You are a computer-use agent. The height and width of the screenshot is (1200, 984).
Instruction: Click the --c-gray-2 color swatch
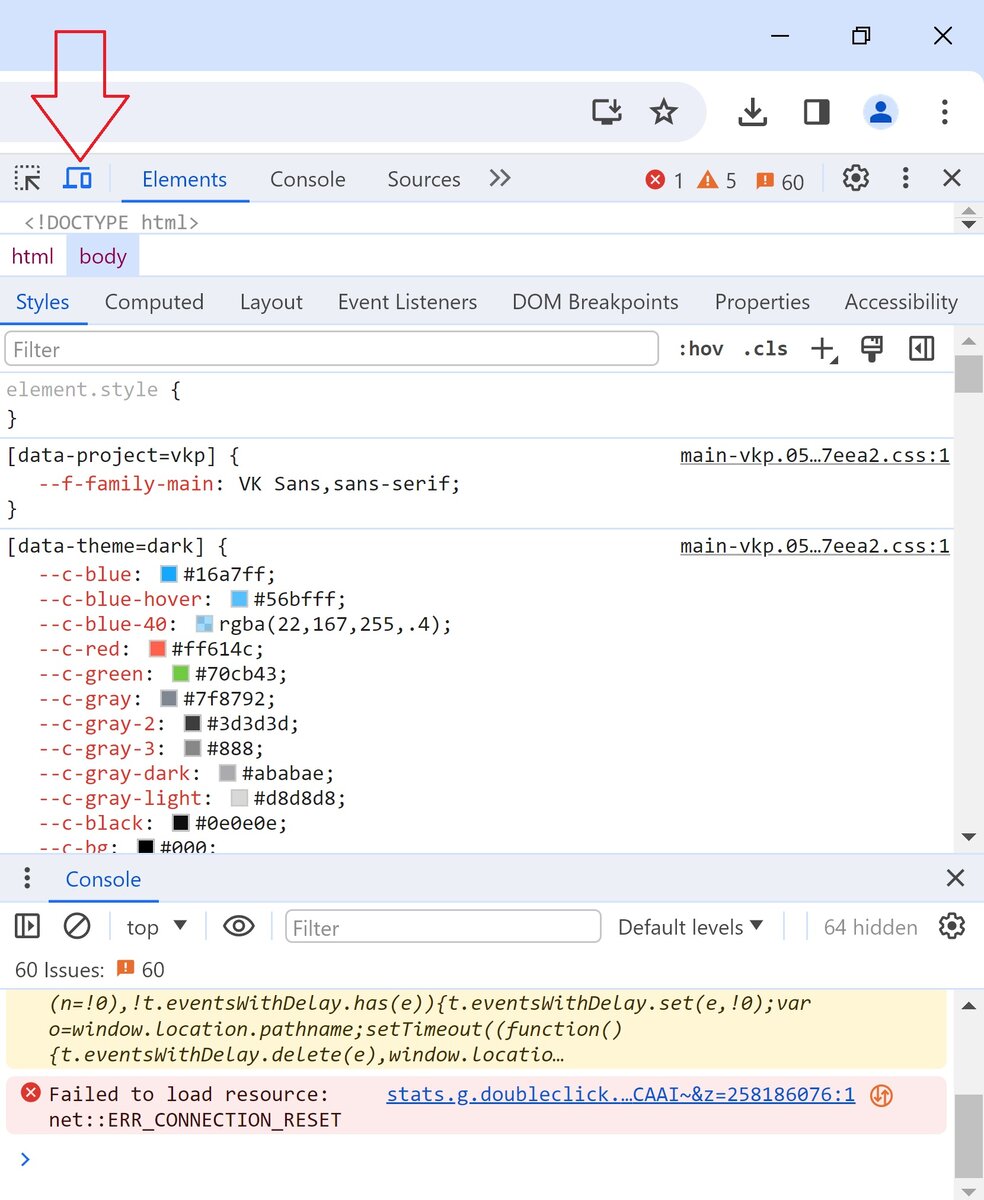point(192,724)
